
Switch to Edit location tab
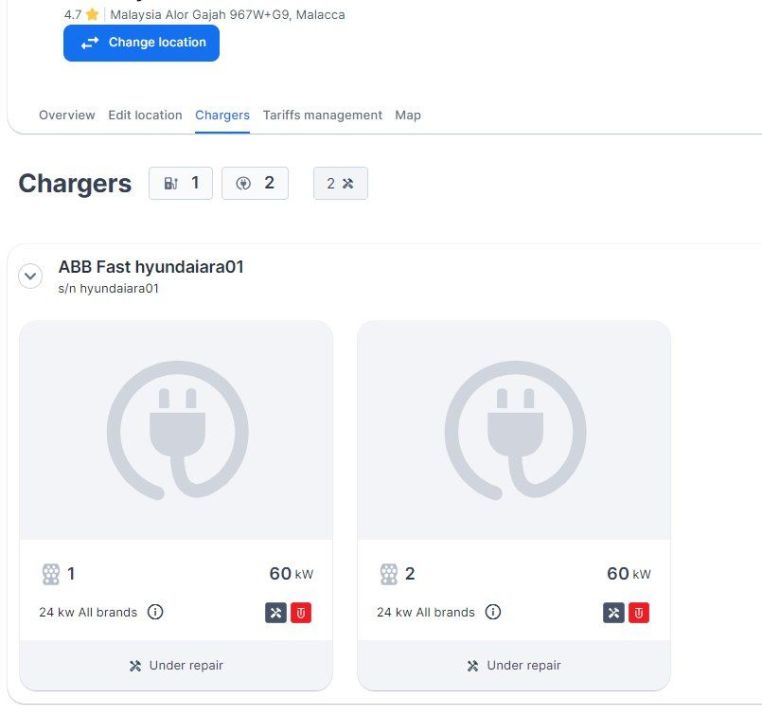point(145,115)
